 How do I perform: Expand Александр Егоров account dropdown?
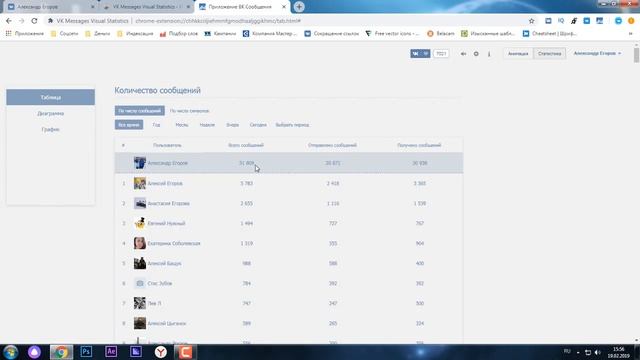(597, 53)
